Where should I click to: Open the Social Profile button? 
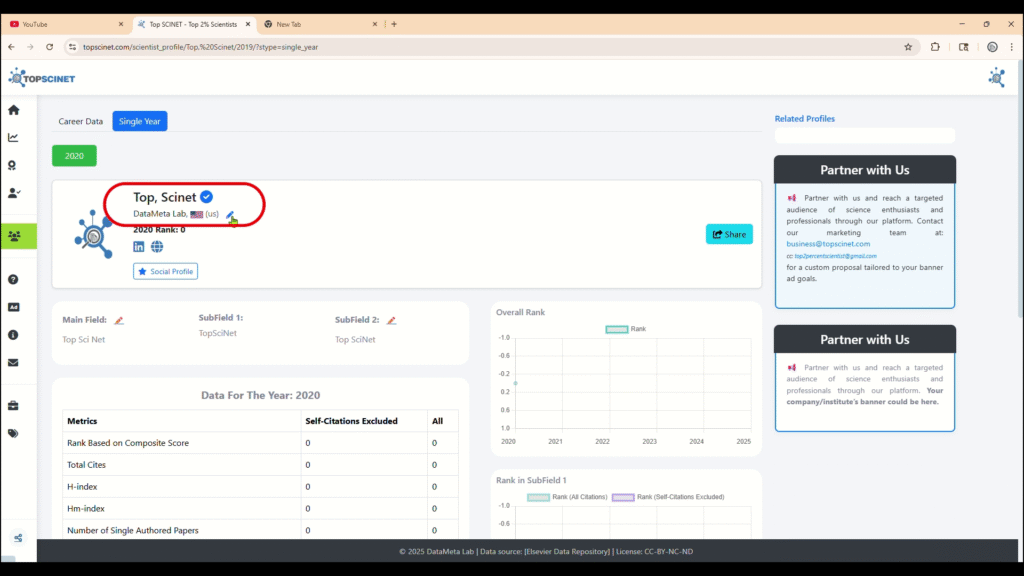pos(165,271)
